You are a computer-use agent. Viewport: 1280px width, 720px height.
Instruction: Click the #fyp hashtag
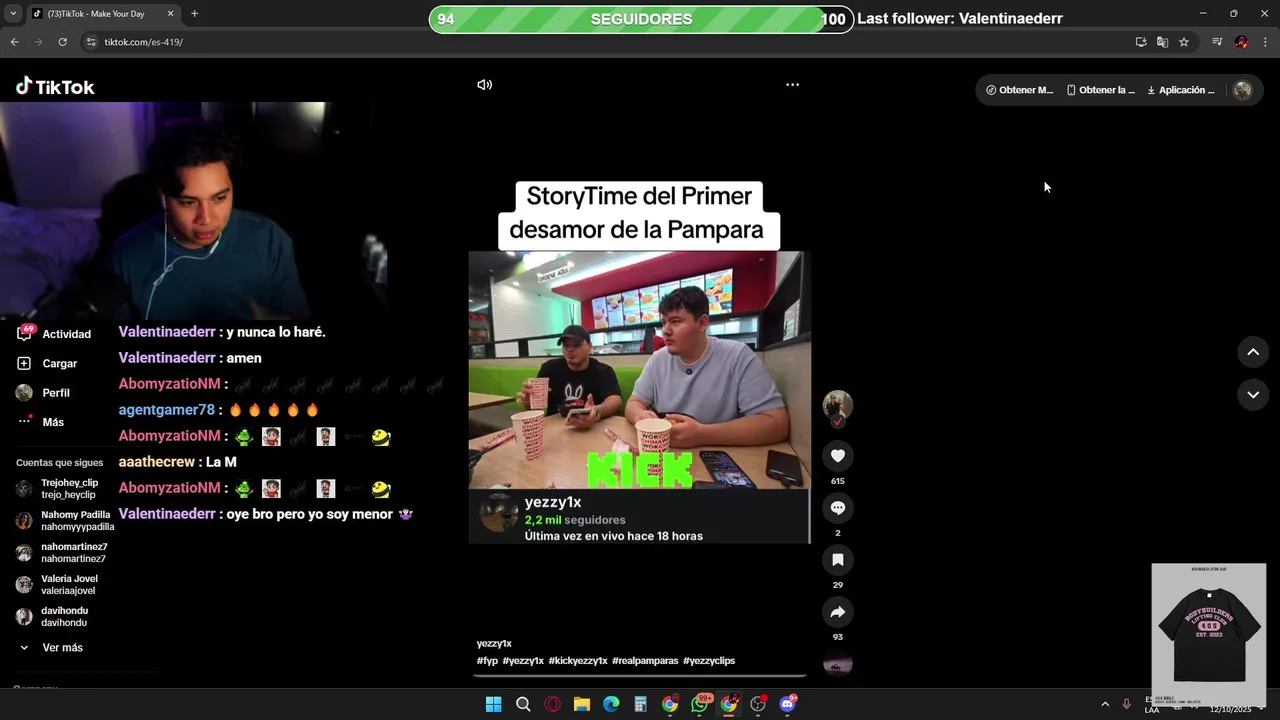487,661
